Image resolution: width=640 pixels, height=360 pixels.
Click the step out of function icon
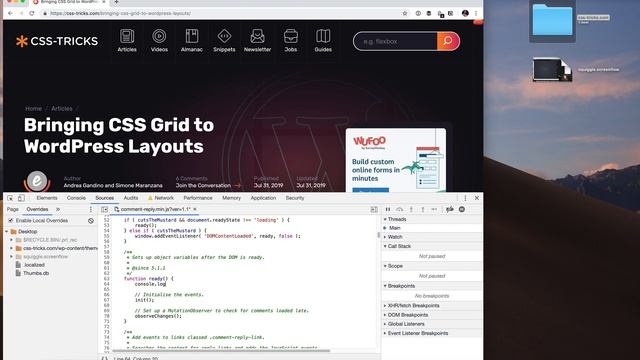tap(422, 209)
